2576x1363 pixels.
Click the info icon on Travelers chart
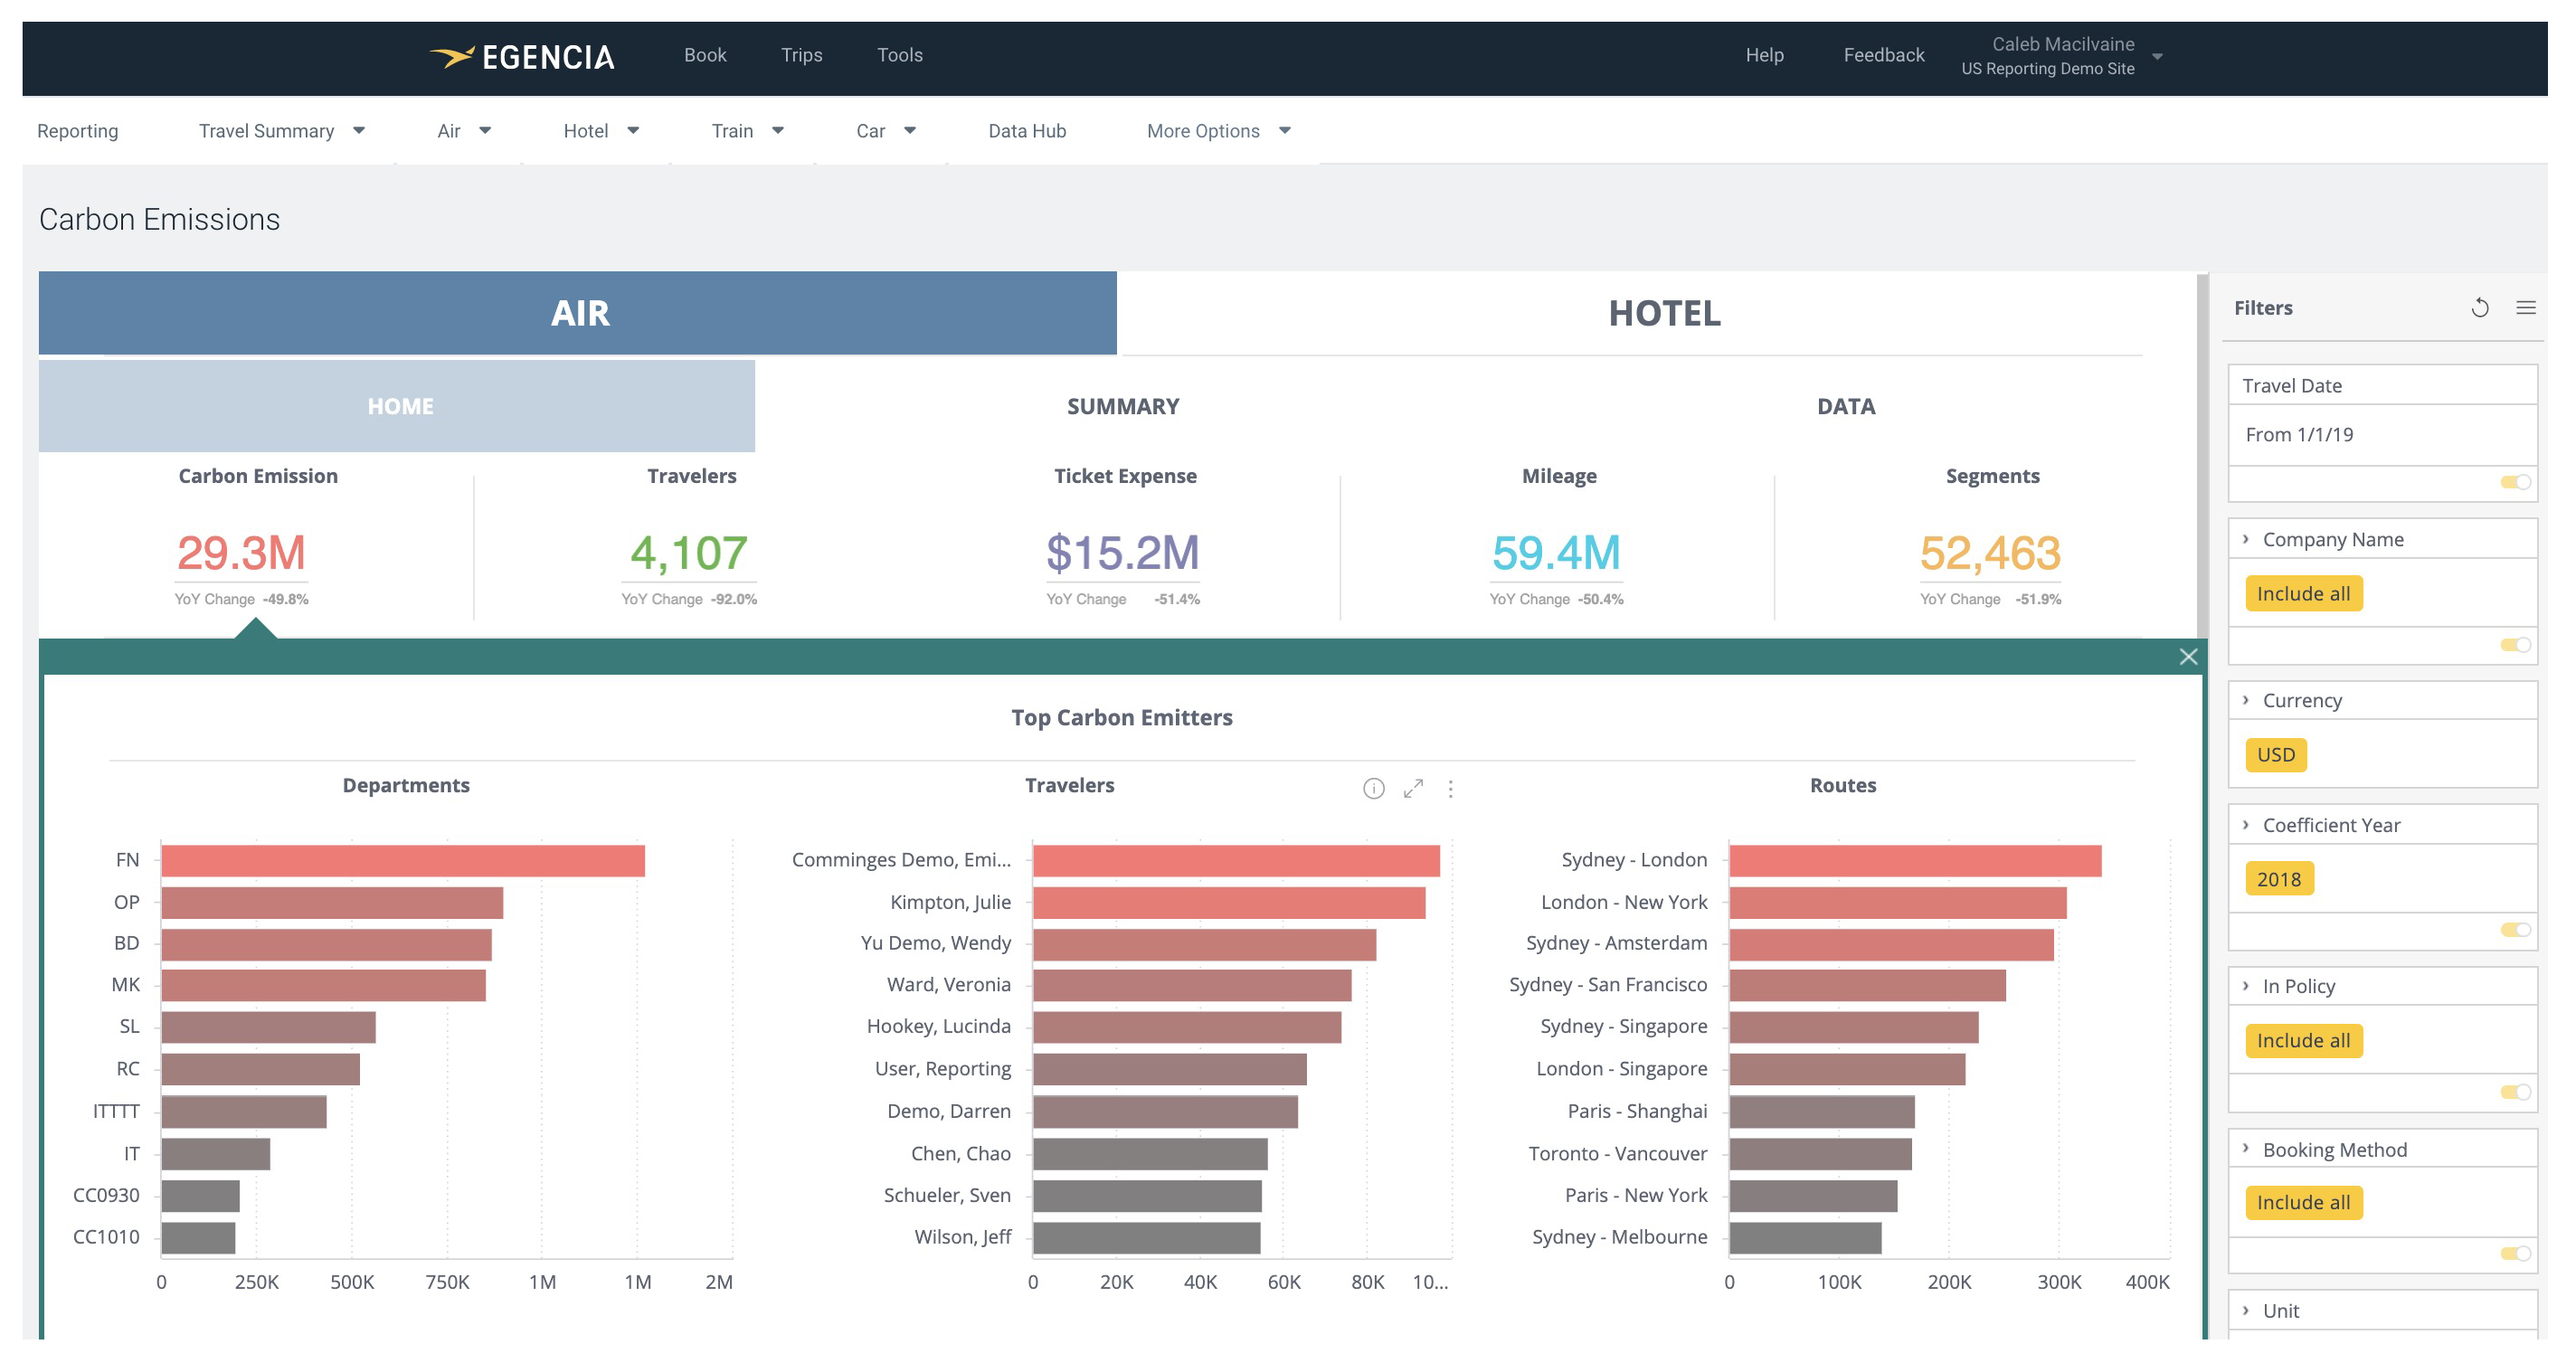1373,788
